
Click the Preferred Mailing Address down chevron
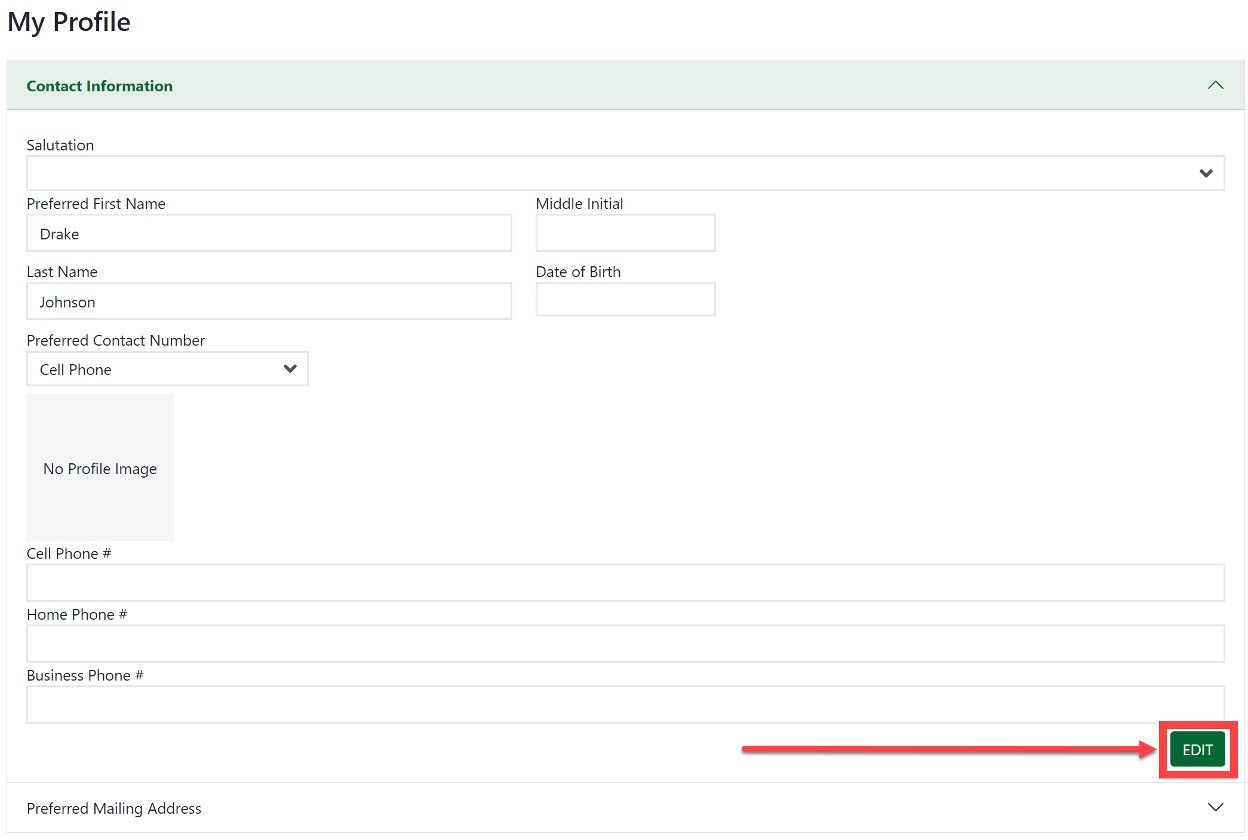pyautogui.click(x=1215, y=807)
